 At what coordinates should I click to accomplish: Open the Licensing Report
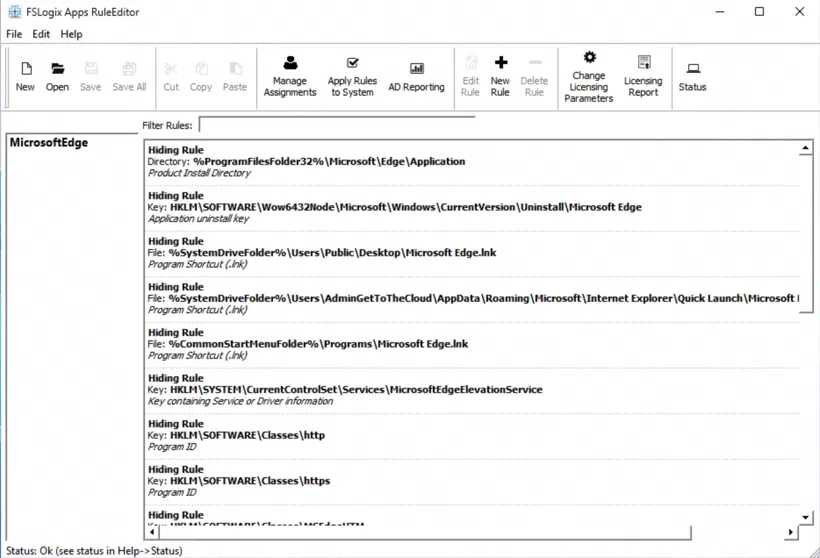[643, 77]
